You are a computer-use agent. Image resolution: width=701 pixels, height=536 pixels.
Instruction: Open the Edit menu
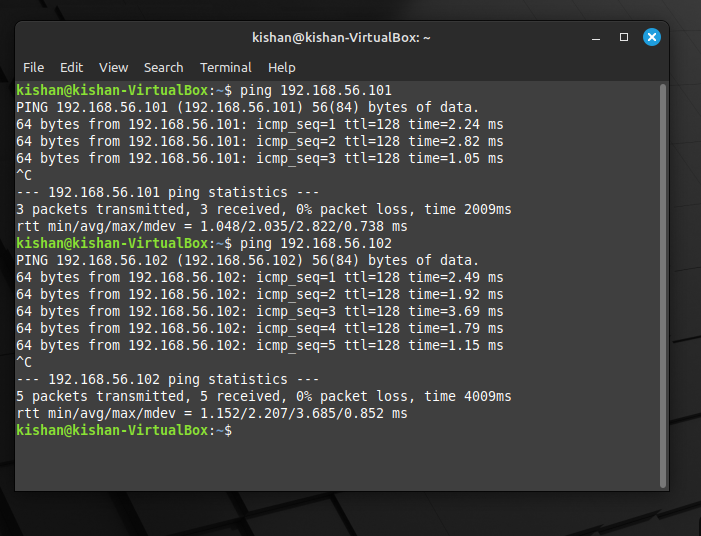(72, 68)
